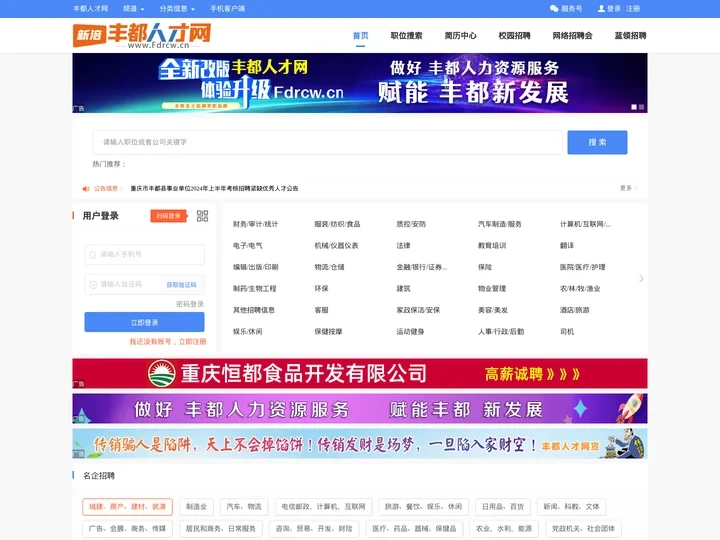Go to 首页 tab
The image size is (720, 540).
360,35
